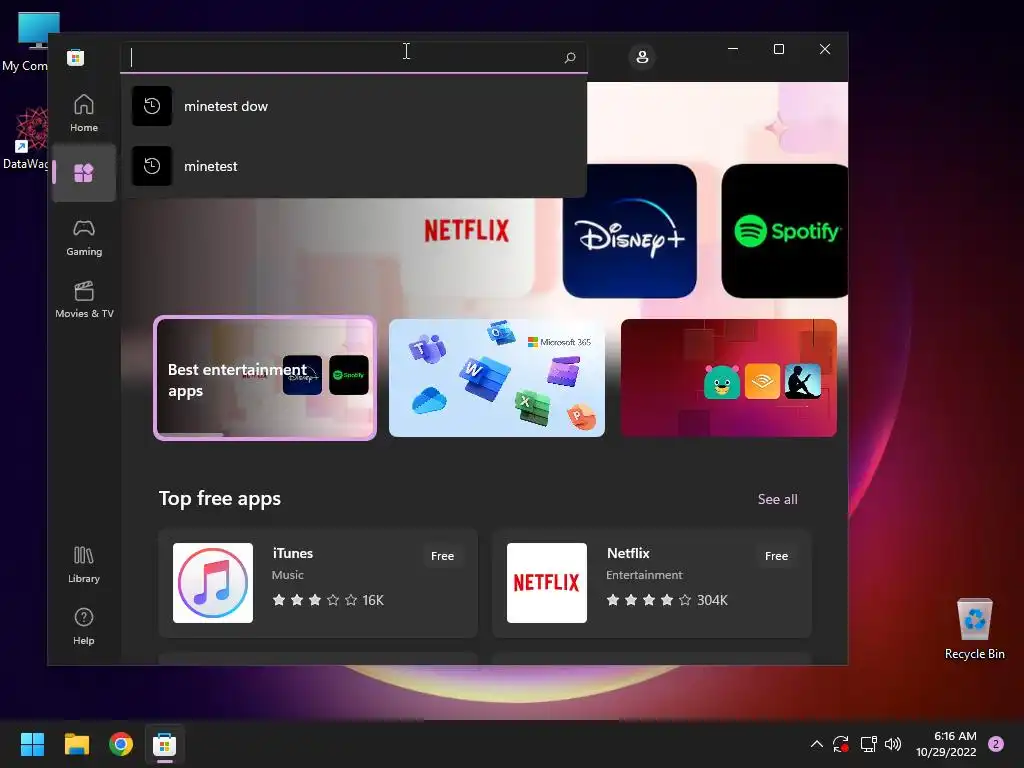Open network settings tray icon
The width and height of the screenshot is (1024, 768).
[x=869, y=744]
